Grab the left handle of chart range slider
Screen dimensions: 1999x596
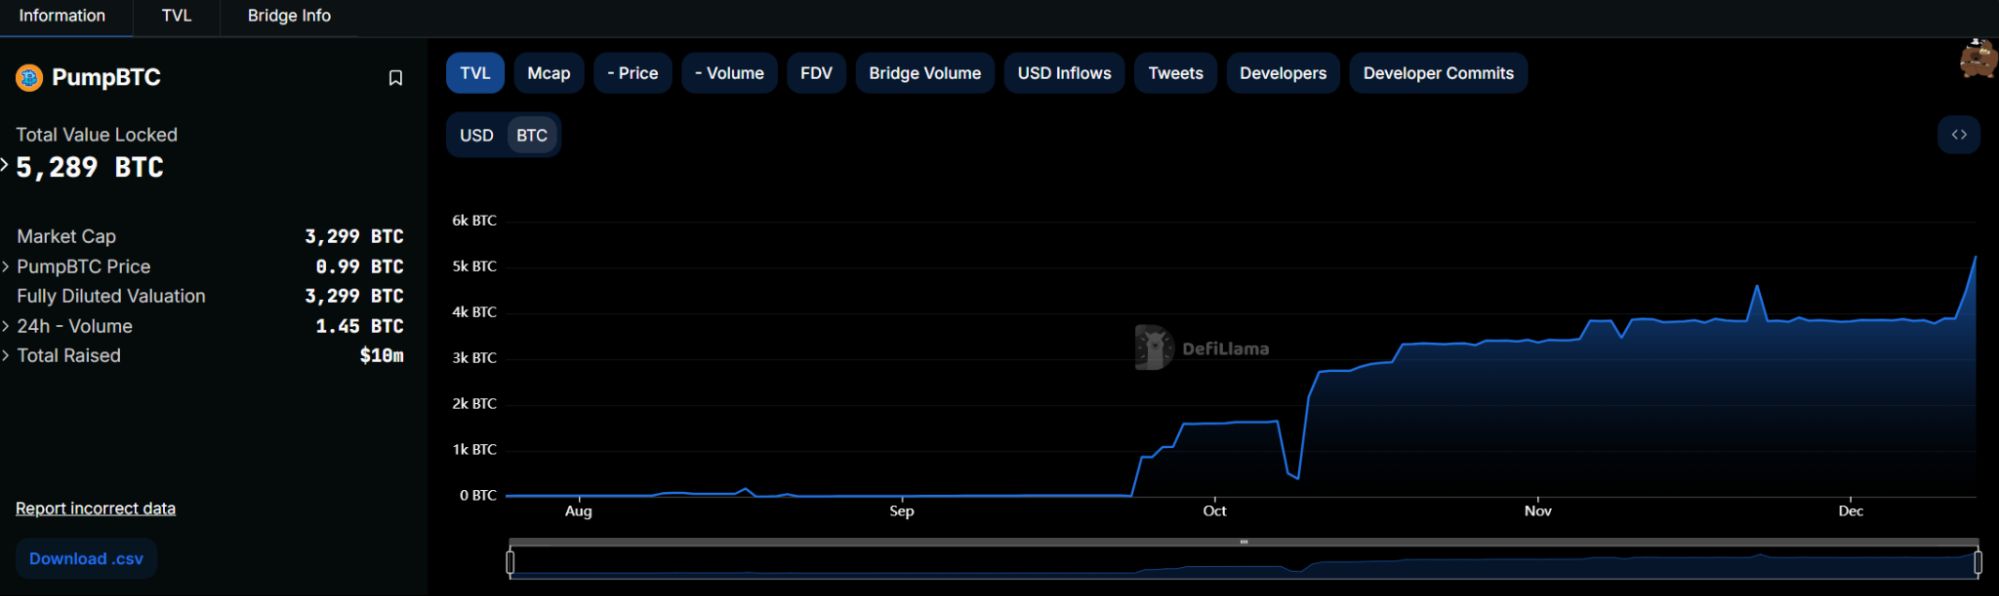click(x=510, y=563)
